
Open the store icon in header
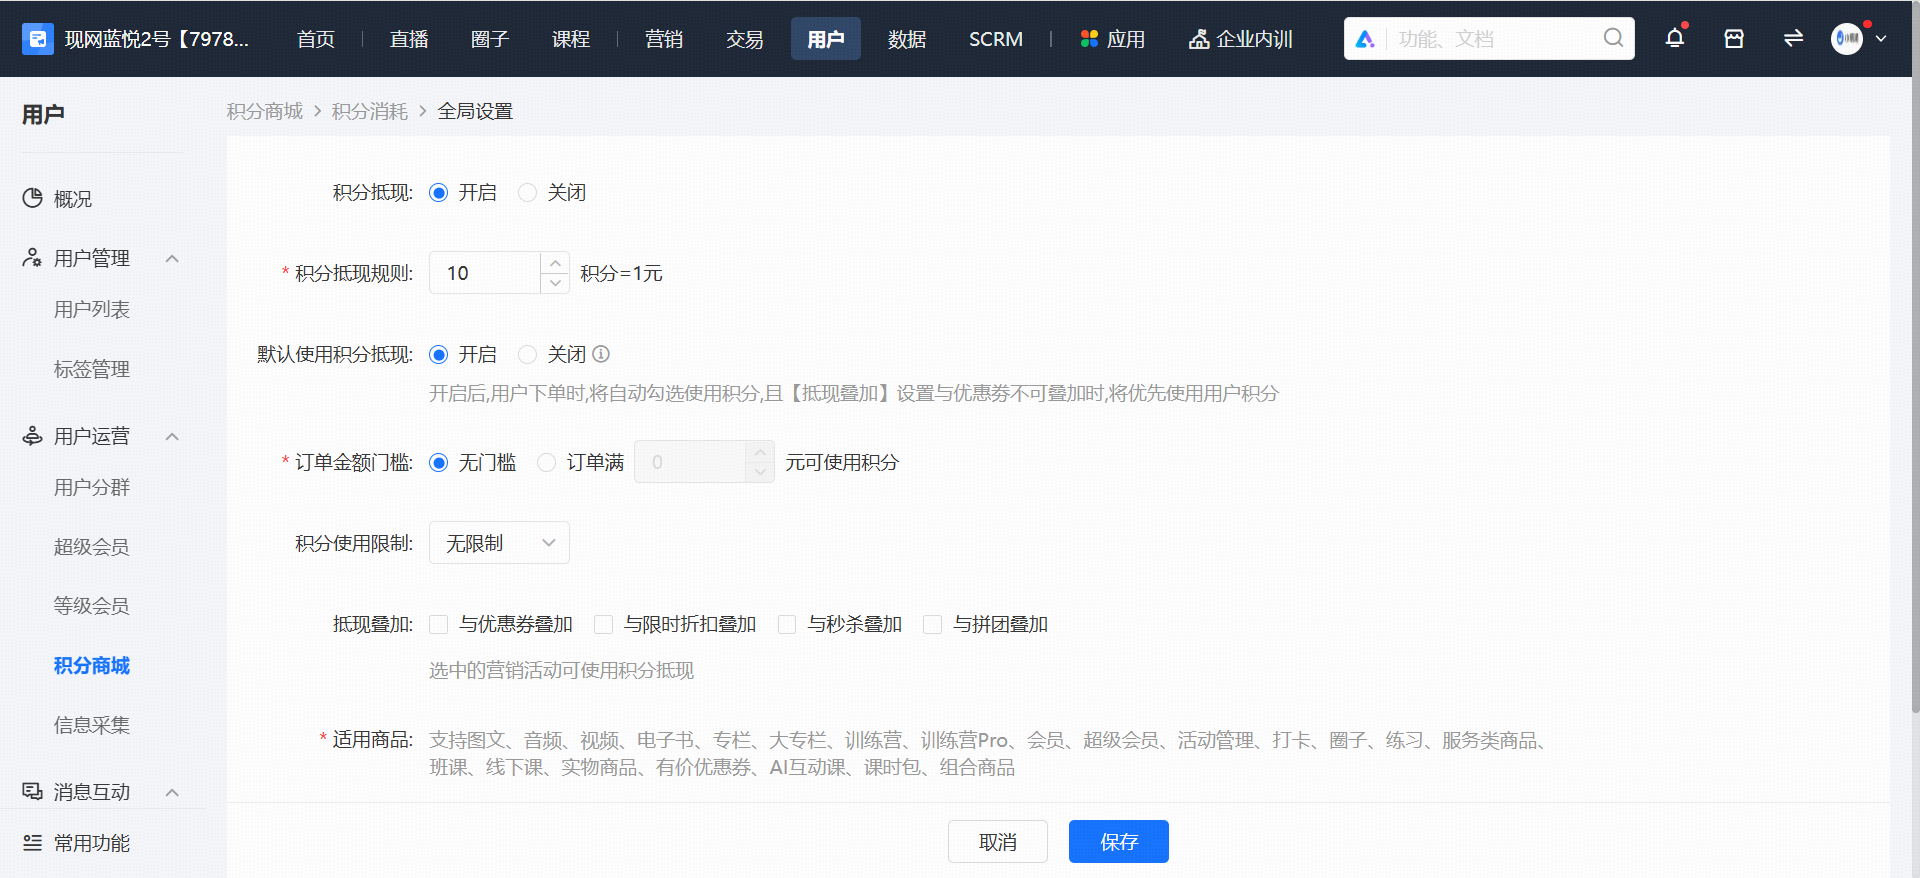pyautogui.click(x=1734, y=39)
